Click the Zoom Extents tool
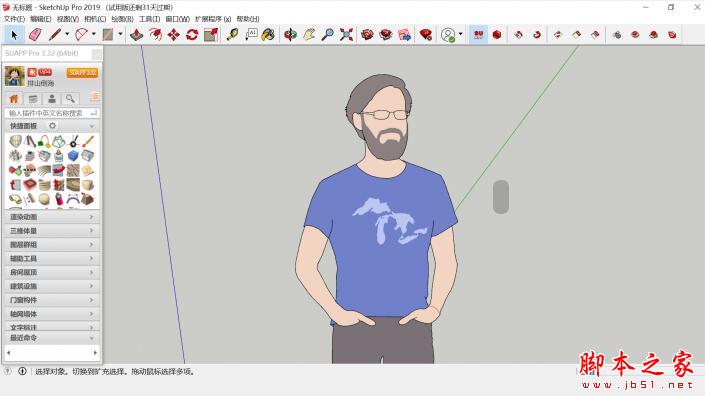Image resolution: width=705 pixels, height=396 pixels. tap(346, 35)
